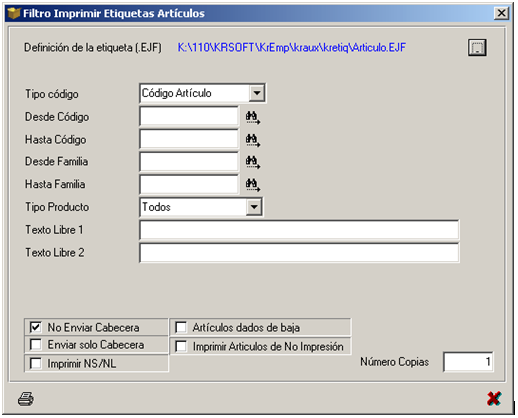This screenshot has height=418, width=518.
Task: Enable Imprimir NS/NL checkbox
Action: click(x=35, y=363)
